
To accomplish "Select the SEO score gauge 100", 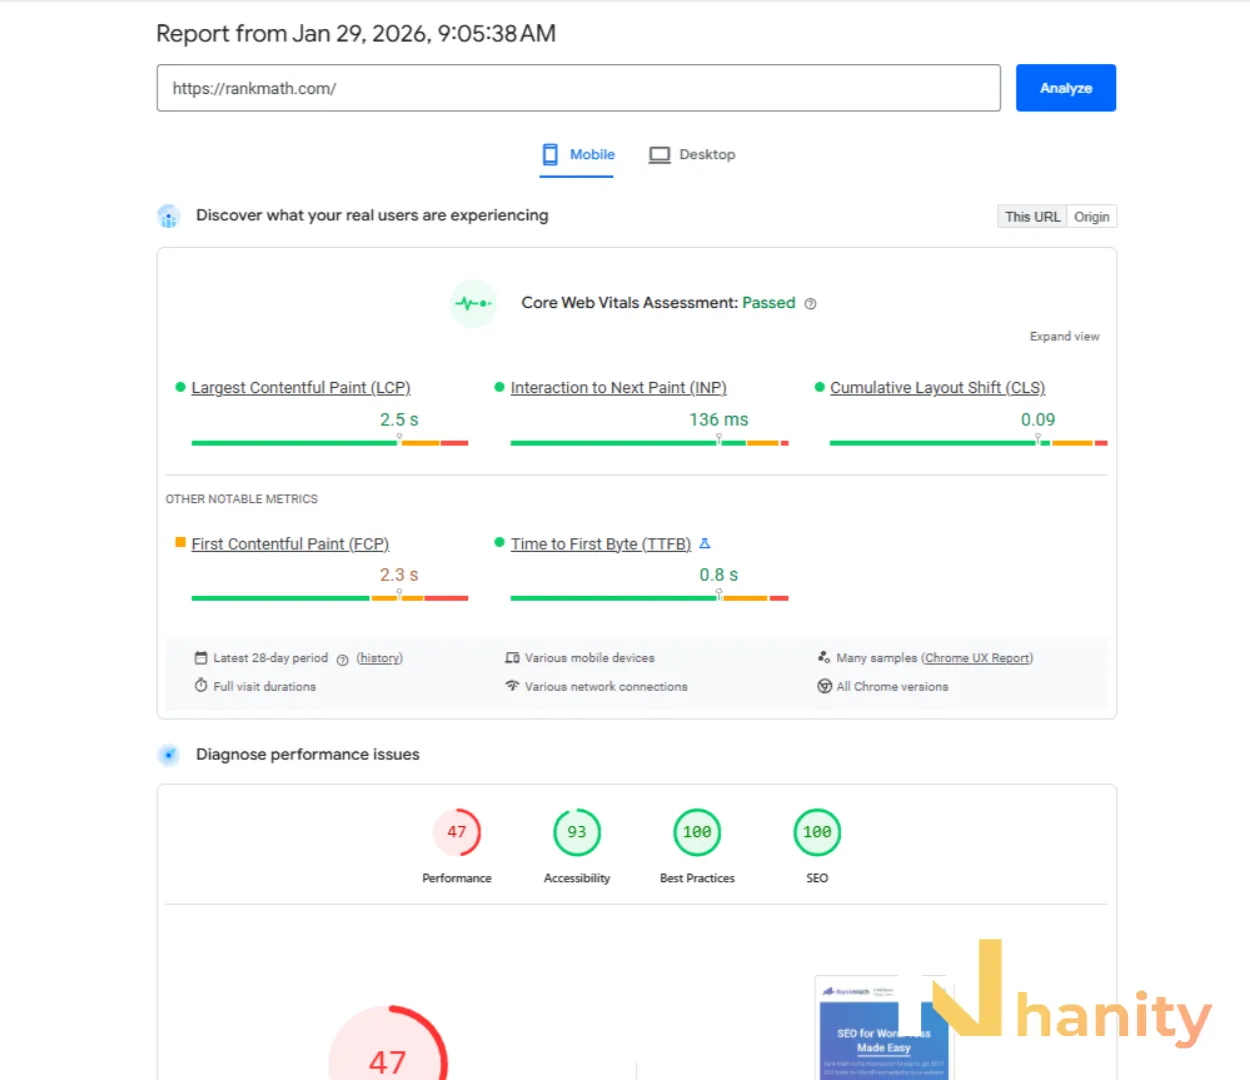I will [817, 832].
